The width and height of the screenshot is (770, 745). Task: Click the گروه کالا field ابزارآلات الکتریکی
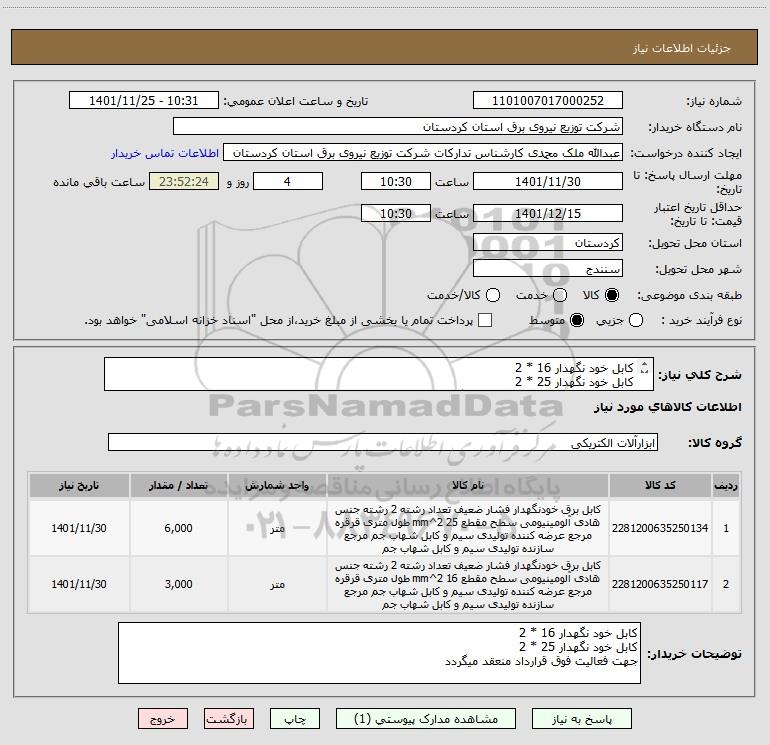pos(383,442)
